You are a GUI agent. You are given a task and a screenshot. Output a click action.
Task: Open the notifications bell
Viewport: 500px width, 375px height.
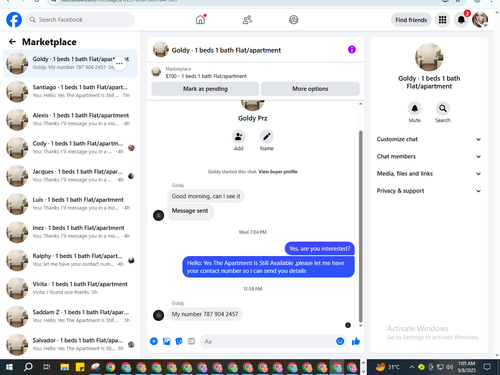coord(461,20)
